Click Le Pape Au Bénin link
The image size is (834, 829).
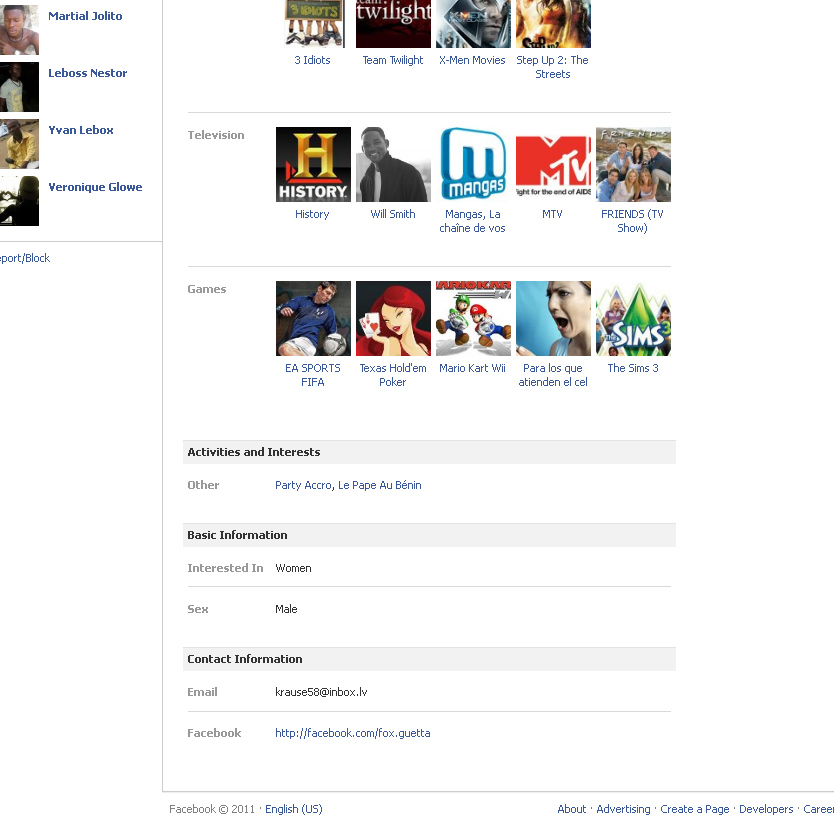point(379,485)
